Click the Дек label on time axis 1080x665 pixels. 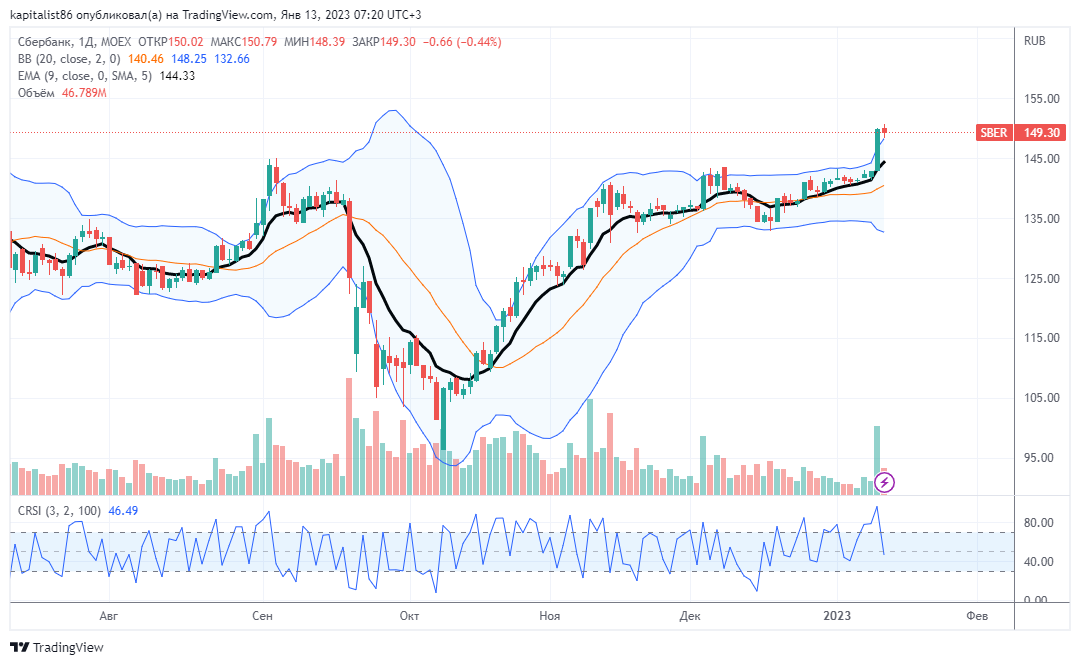[690, 615]
